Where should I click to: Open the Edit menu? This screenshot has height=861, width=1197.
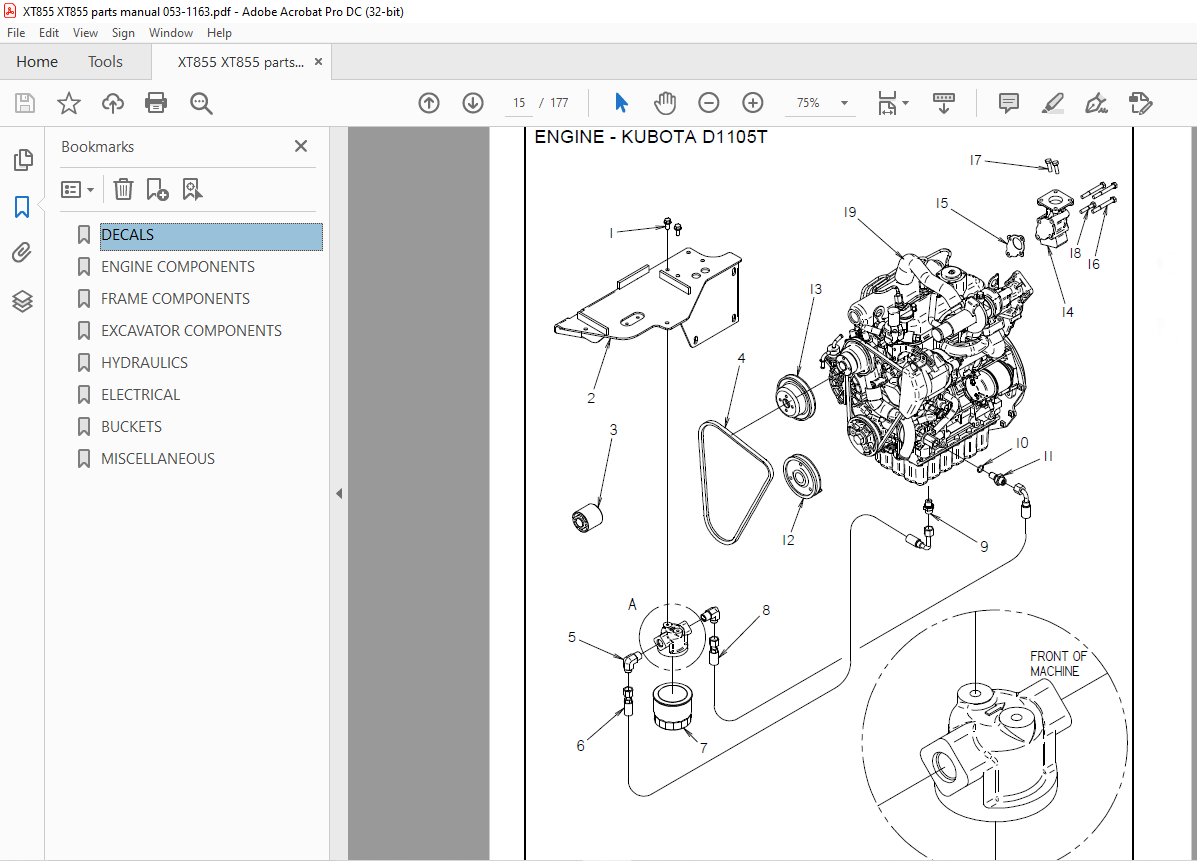point(49,33)
